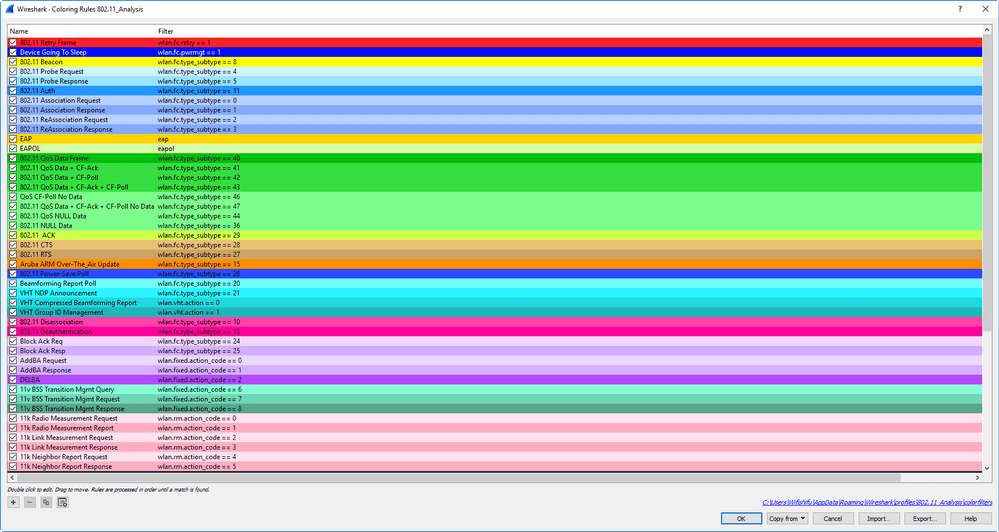Toggle the Block Ack Req checkbox
The height and width of the screenshot is (532, 999).
click(13, 341)
